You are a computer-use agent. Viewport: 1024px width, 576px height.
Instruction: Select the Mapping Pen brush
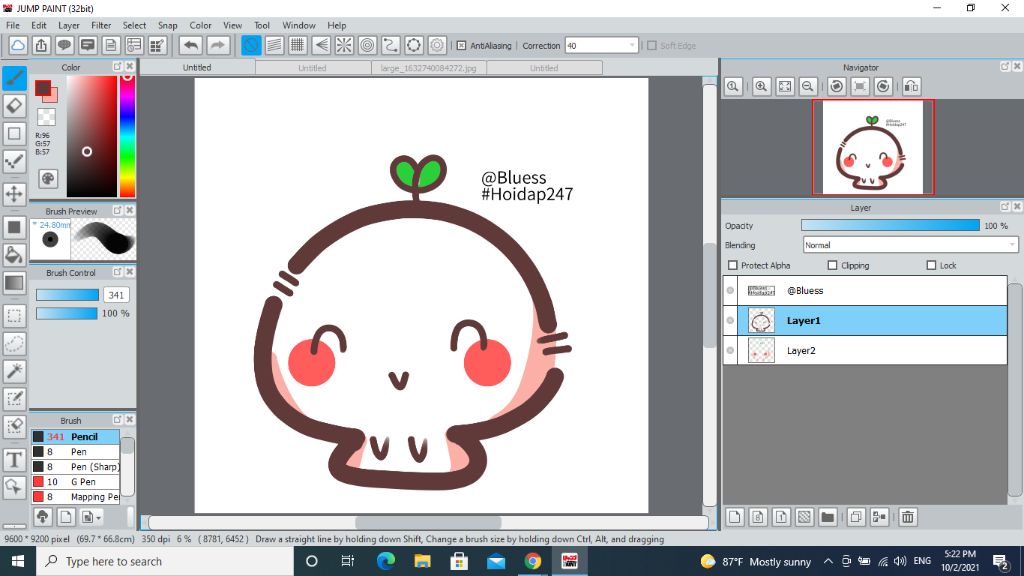(x=76, y=496)
